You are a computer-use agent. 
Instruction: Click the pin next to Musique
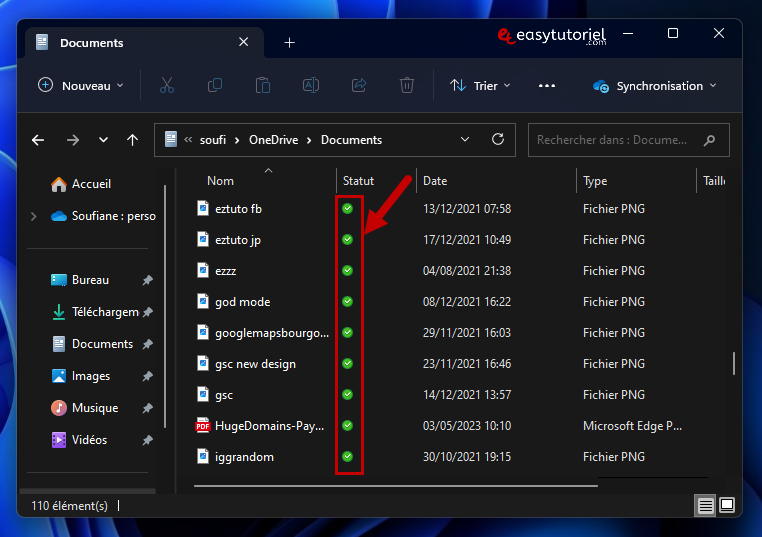click(148, 408)
